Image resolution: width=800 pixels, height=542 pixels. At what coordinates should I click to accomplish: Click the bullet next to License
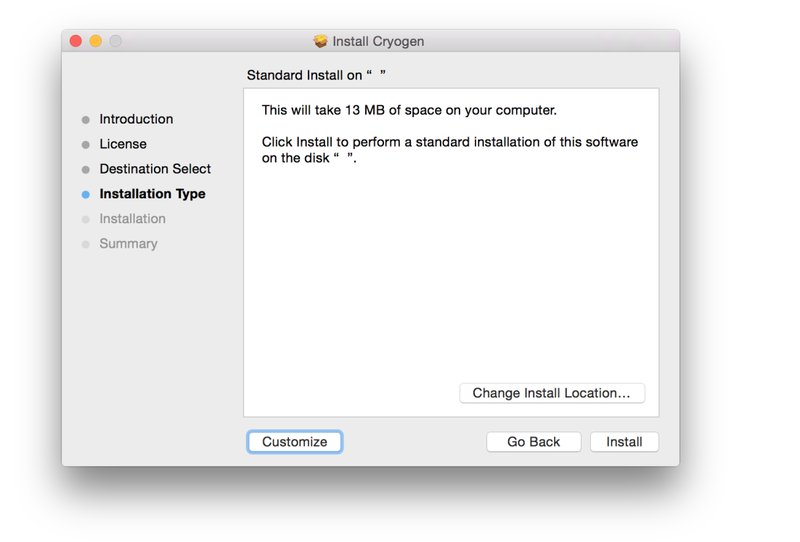pos(86,145)
